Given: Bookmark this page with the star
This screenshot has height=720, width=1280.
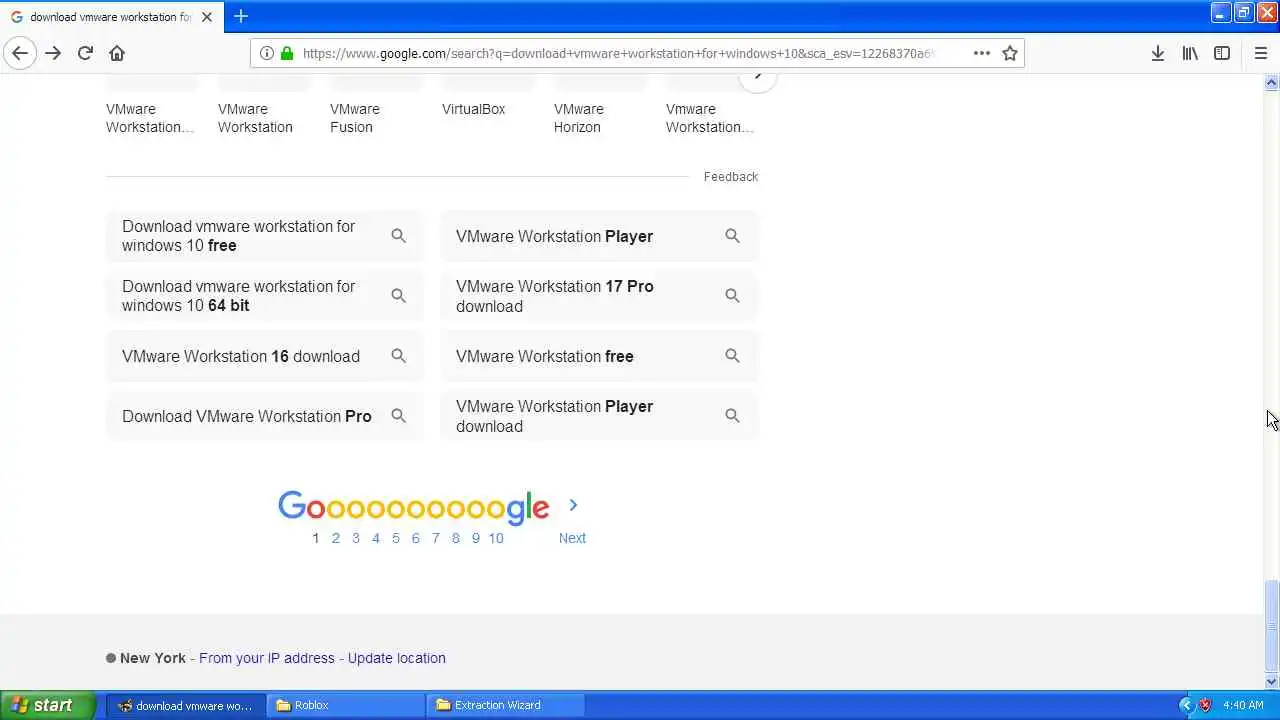Looking at the screenshot, I should pos(1010,53).
